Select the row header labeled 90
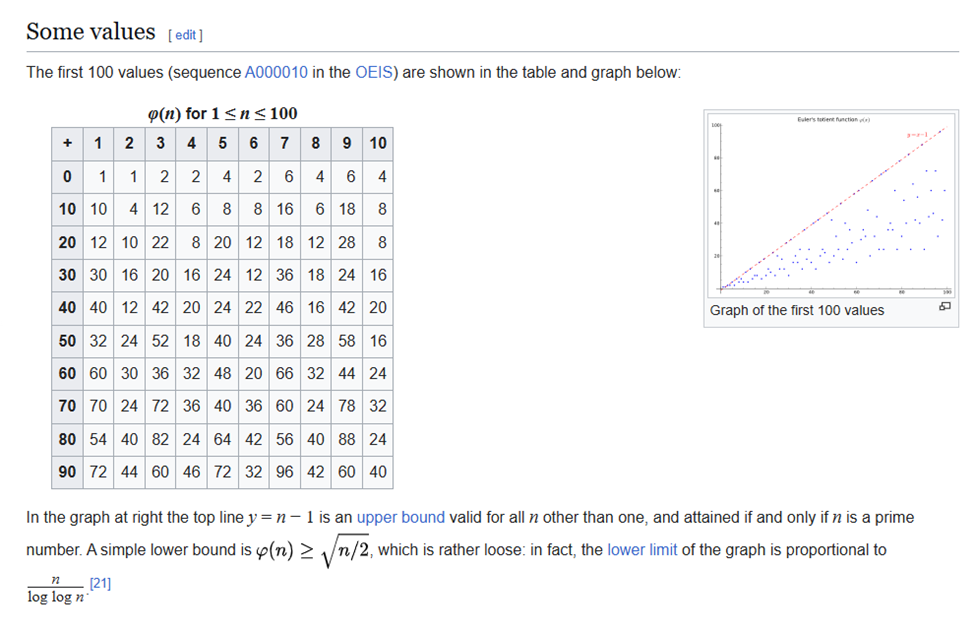 [67, 472]
